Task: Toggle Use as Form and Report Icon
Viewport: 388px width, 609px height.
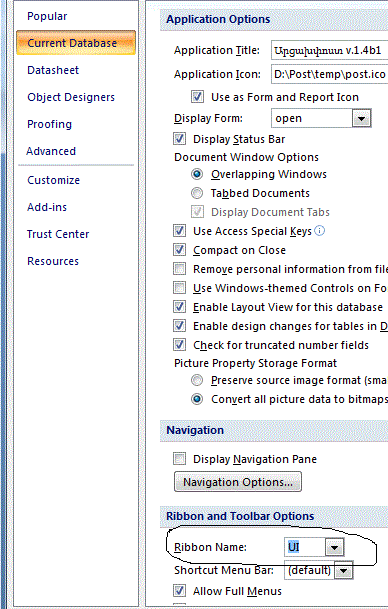Action: click(x=197, y=97)
